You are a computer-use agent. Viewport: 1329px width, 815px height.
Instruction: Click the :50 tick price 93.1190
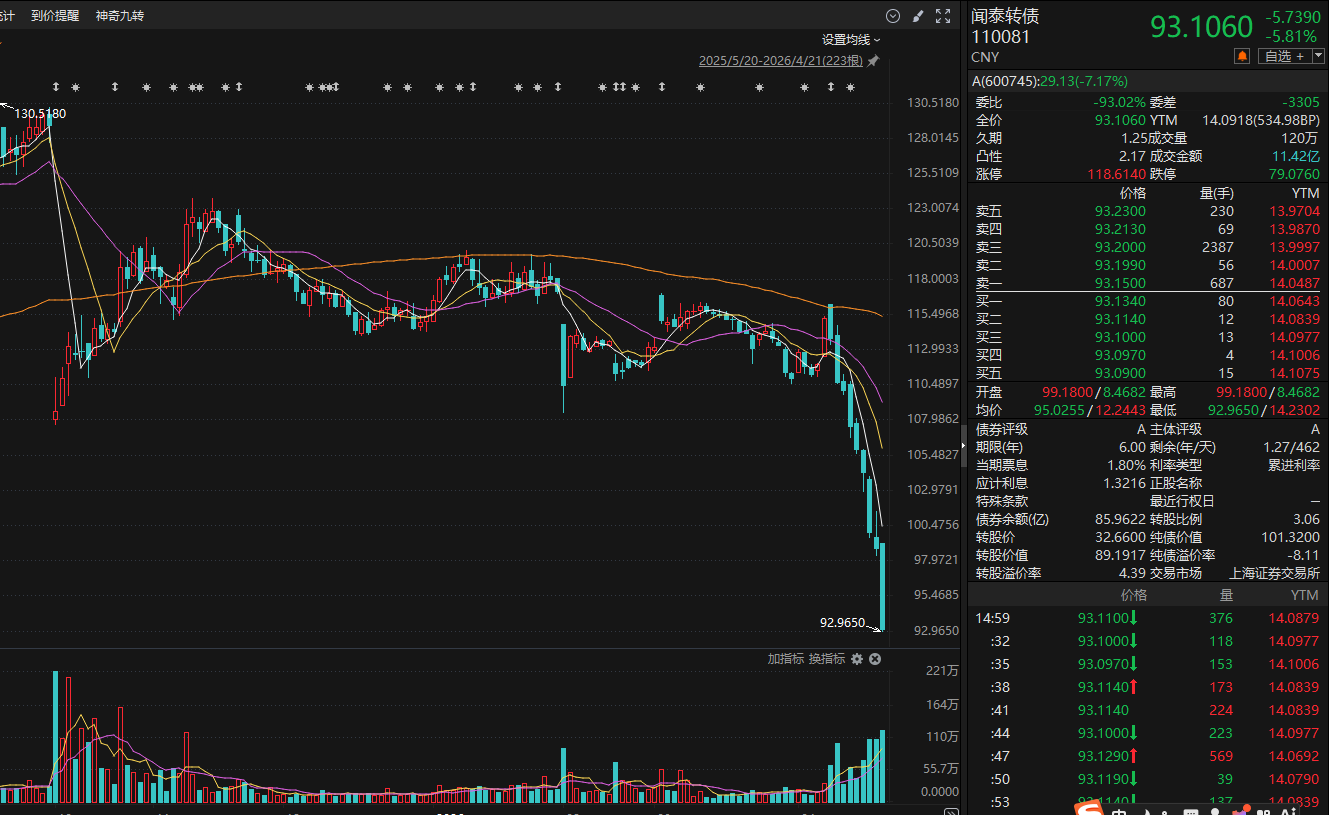1103,779
